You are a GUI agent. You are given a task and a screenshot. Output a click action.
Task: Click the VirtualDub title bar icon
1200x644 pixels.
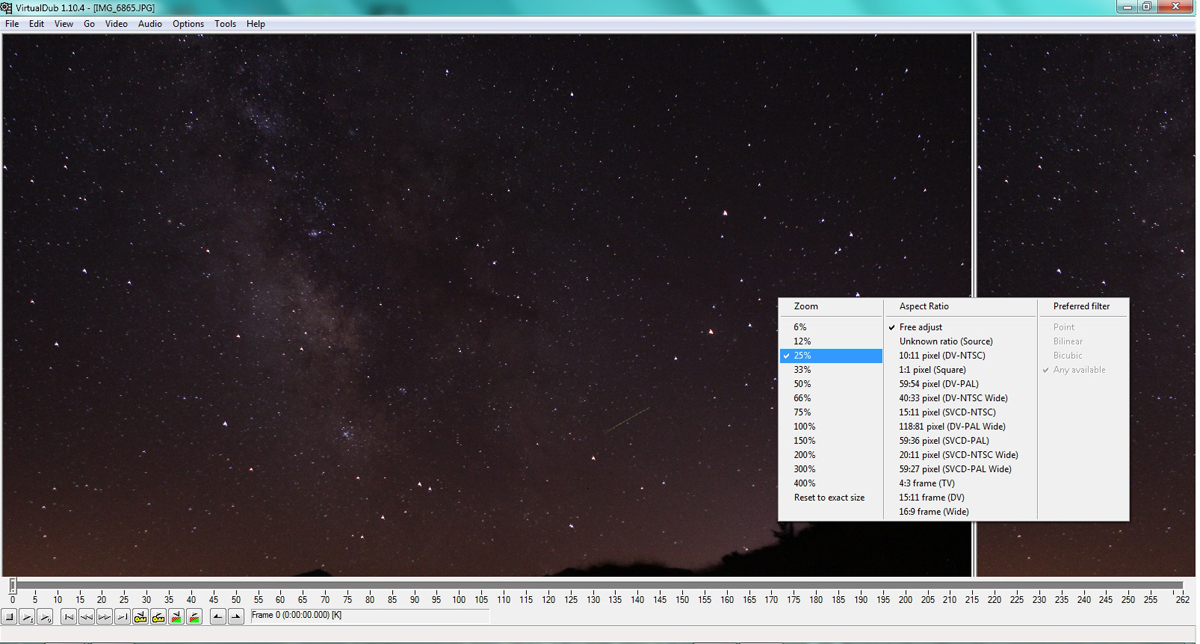(x=7, y=8)
